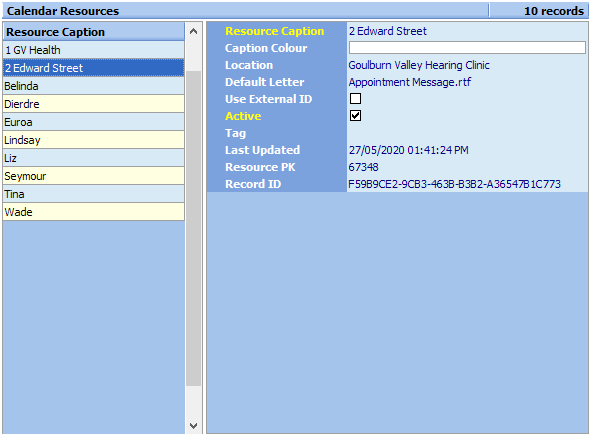Click the yellow 'Resource Caption' field label
This screenshot has width=591, height=436.
pos(274,31)
